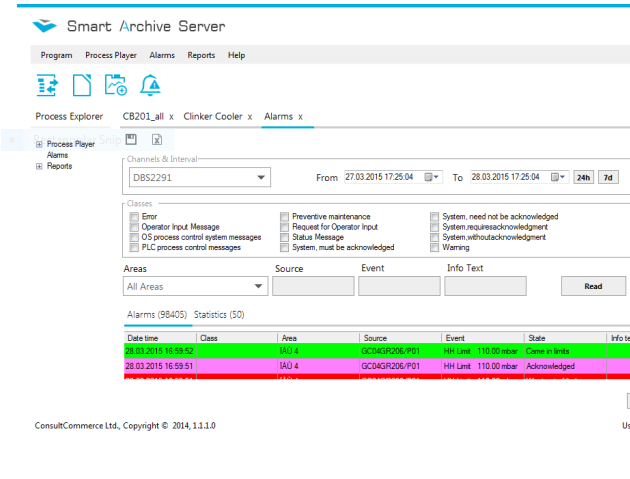Check the Preventive maintenance box
The image size is (630, 479).
[284, 217]
